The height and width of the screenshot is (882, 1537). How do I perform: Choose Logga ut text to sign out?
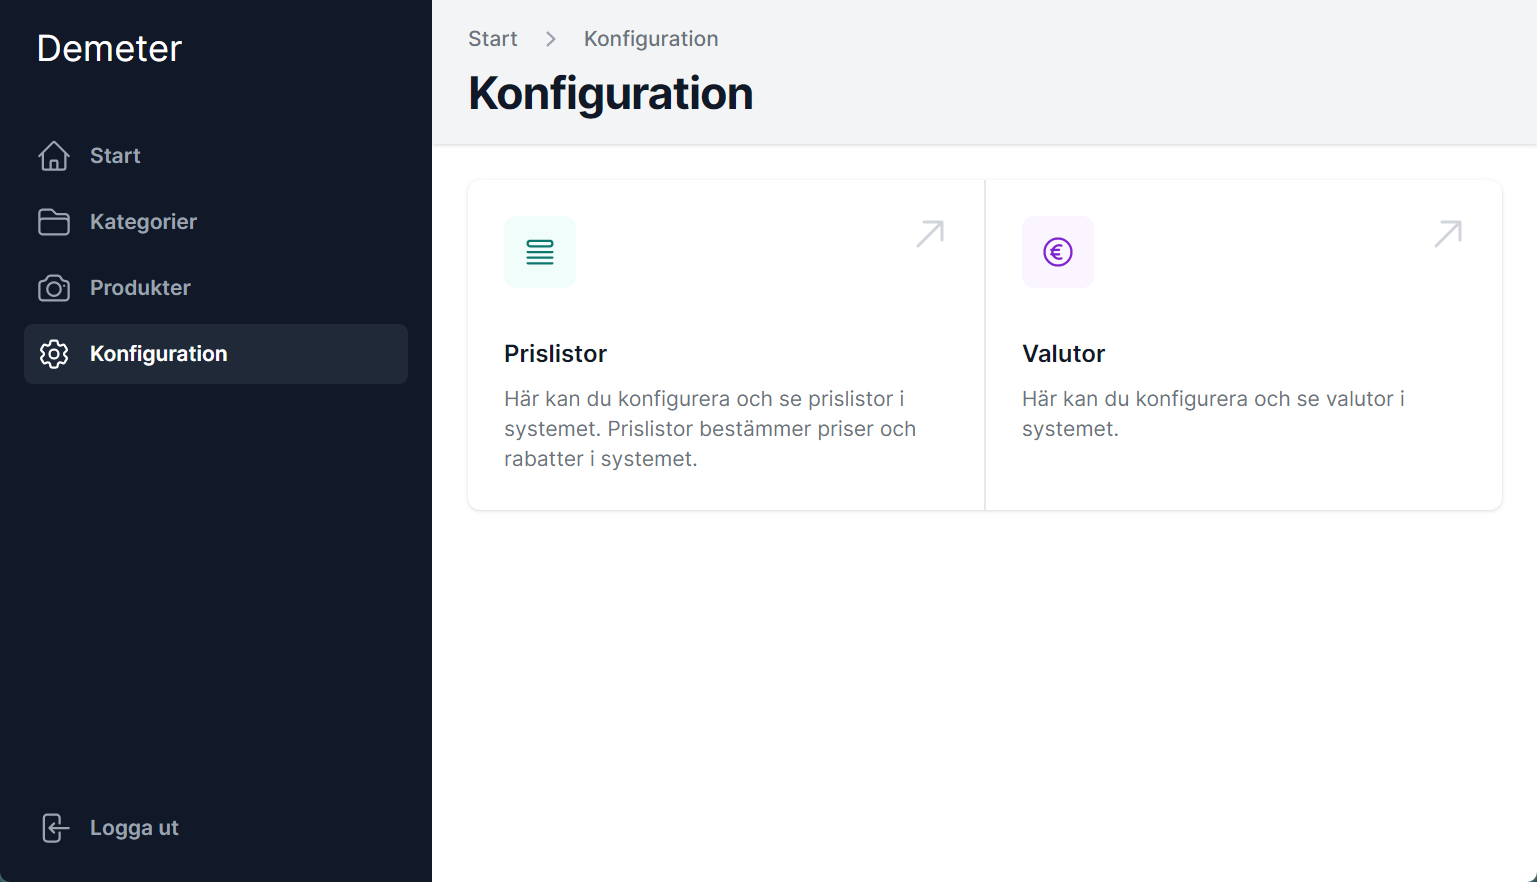[x=134, y=828]
